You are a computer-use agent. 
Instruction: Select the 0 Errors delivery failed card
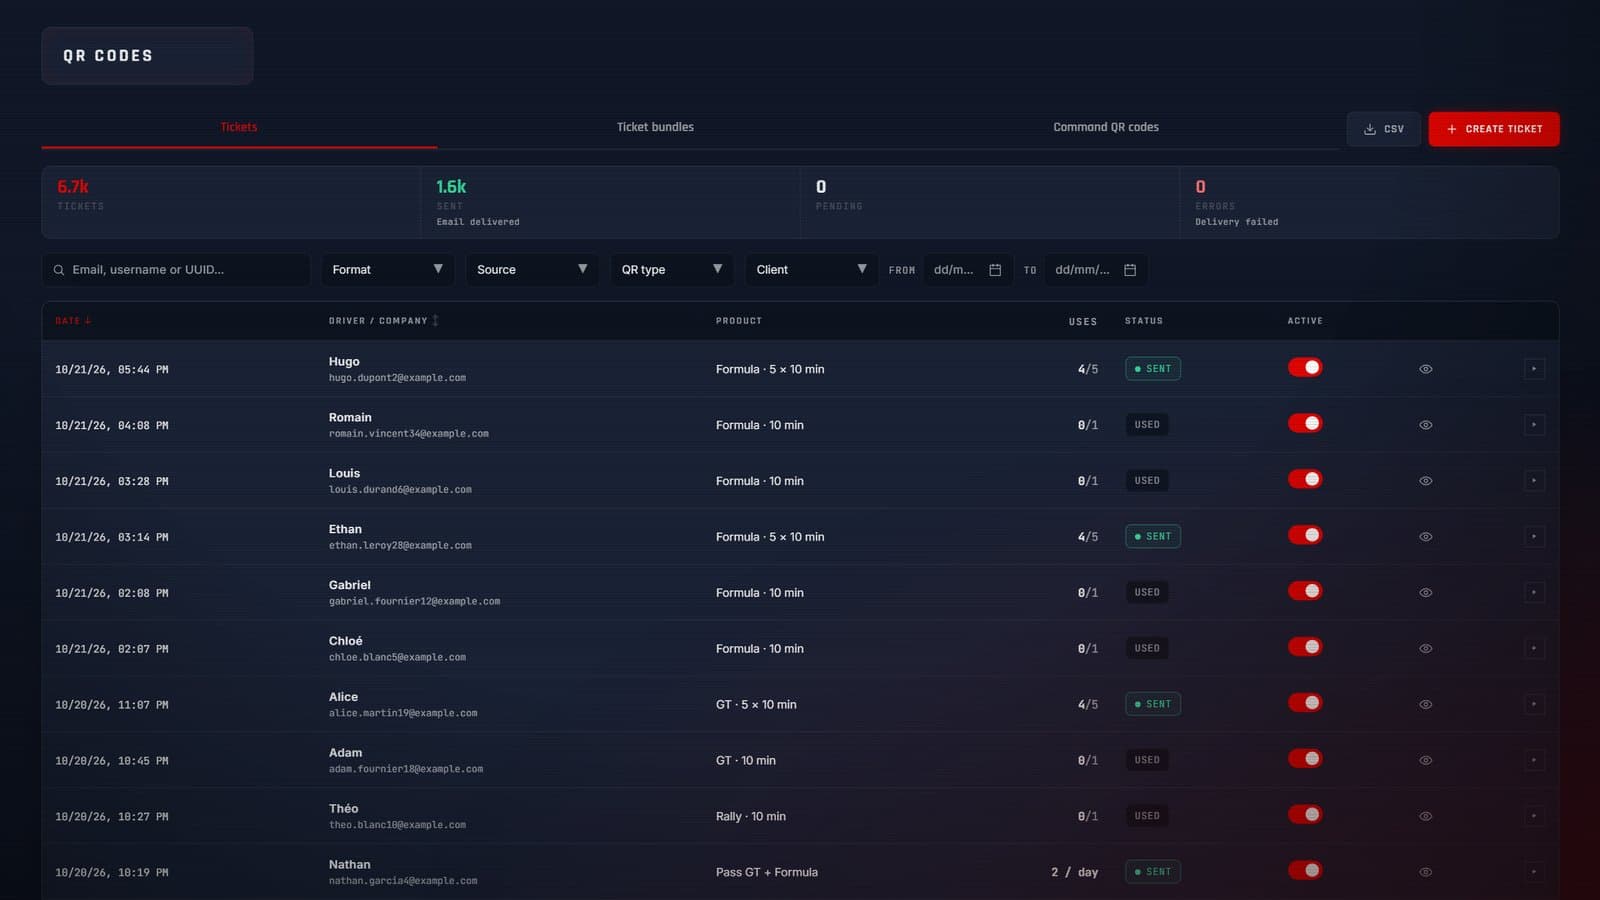1369,202
